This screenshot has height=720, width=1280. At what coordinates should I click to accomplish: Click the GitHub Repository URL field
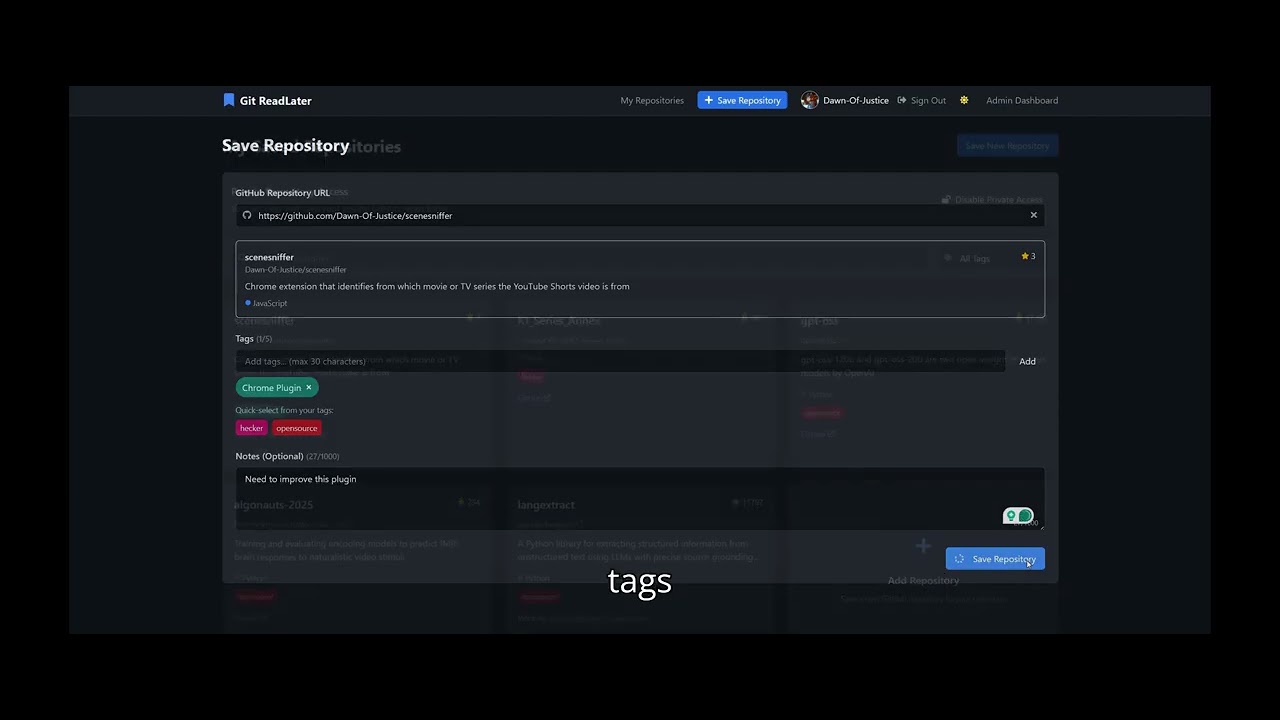coord(640,215)
